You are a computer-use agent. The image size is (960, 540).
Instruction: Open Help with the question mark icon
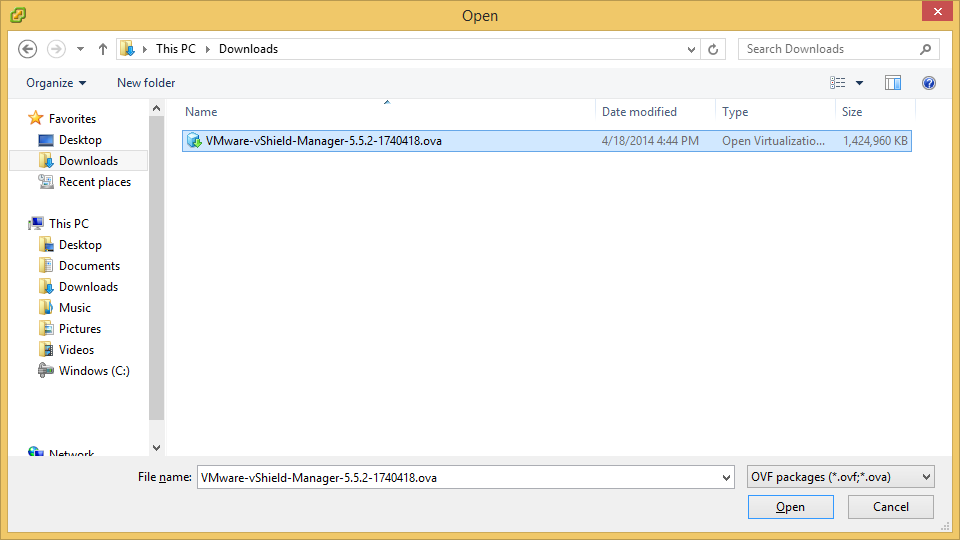coord(929,83)
